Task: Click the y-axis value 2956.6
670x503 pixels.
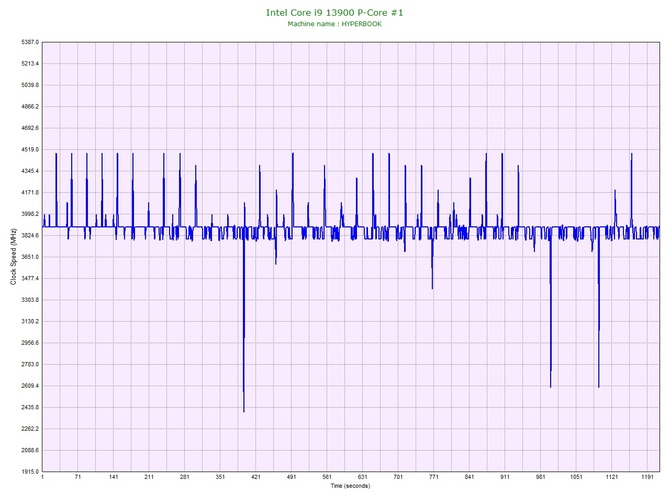Action: pyautogui.click(x=30, y=343)
